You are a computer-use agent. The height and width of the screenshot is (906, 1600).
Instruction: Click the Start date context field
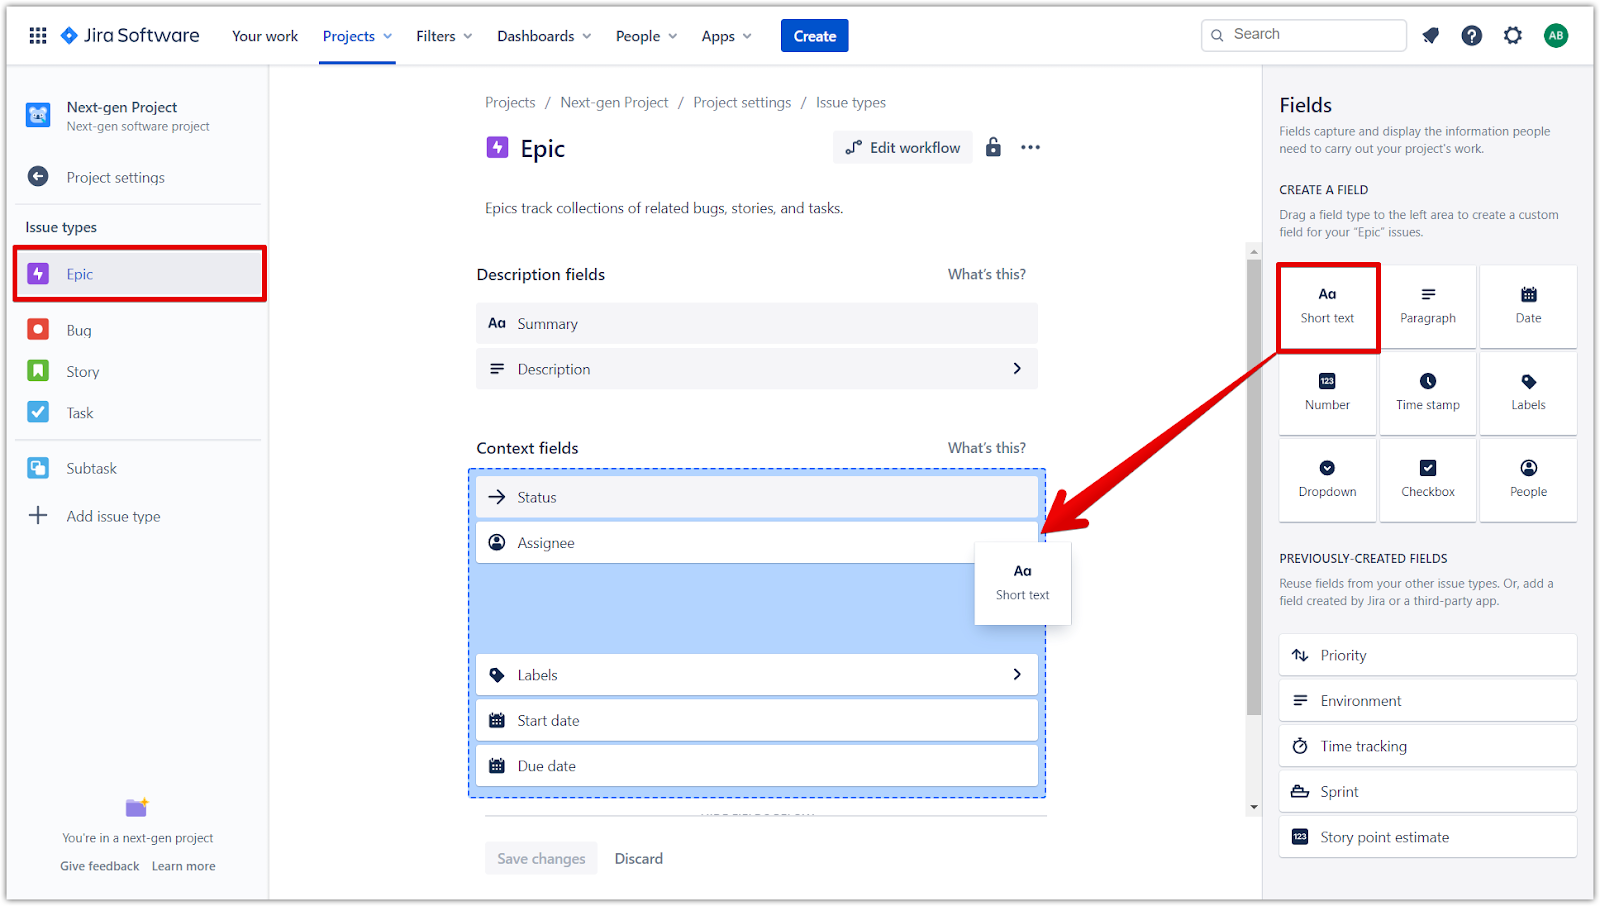point(757,720)
